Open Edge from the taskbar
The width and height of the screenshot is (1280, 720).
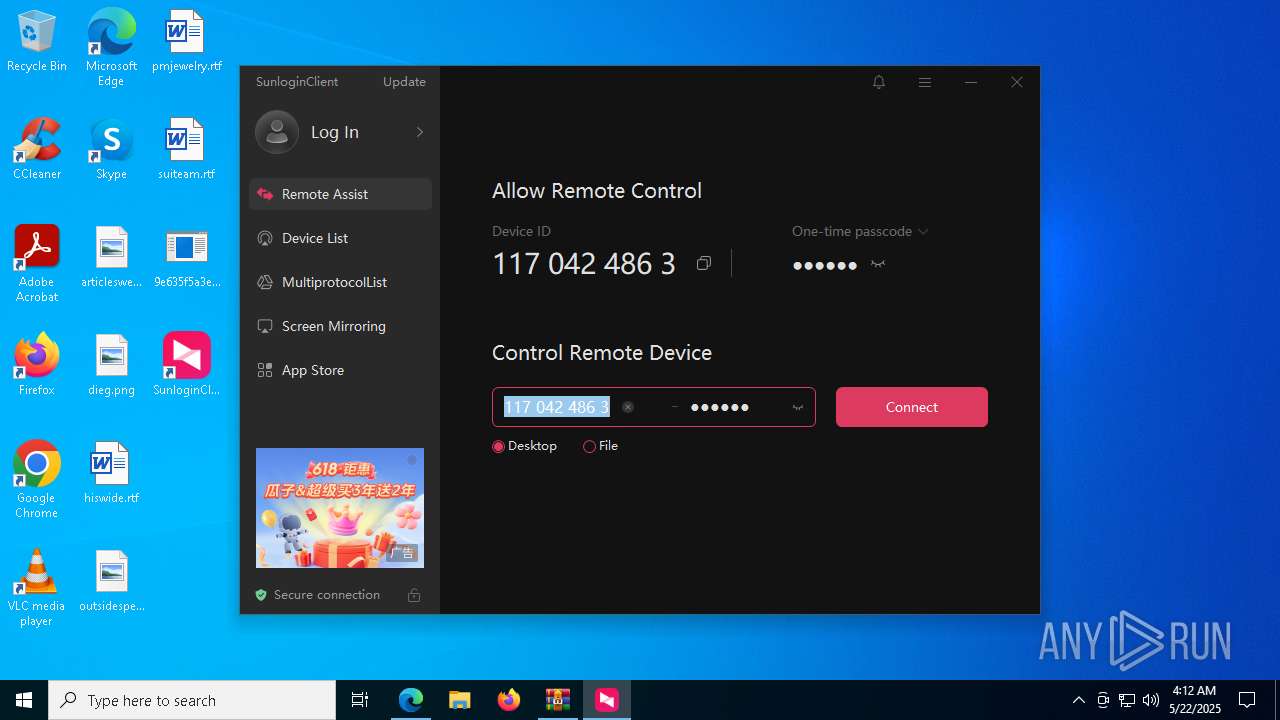pyautogui.click(x=411, y=700)
